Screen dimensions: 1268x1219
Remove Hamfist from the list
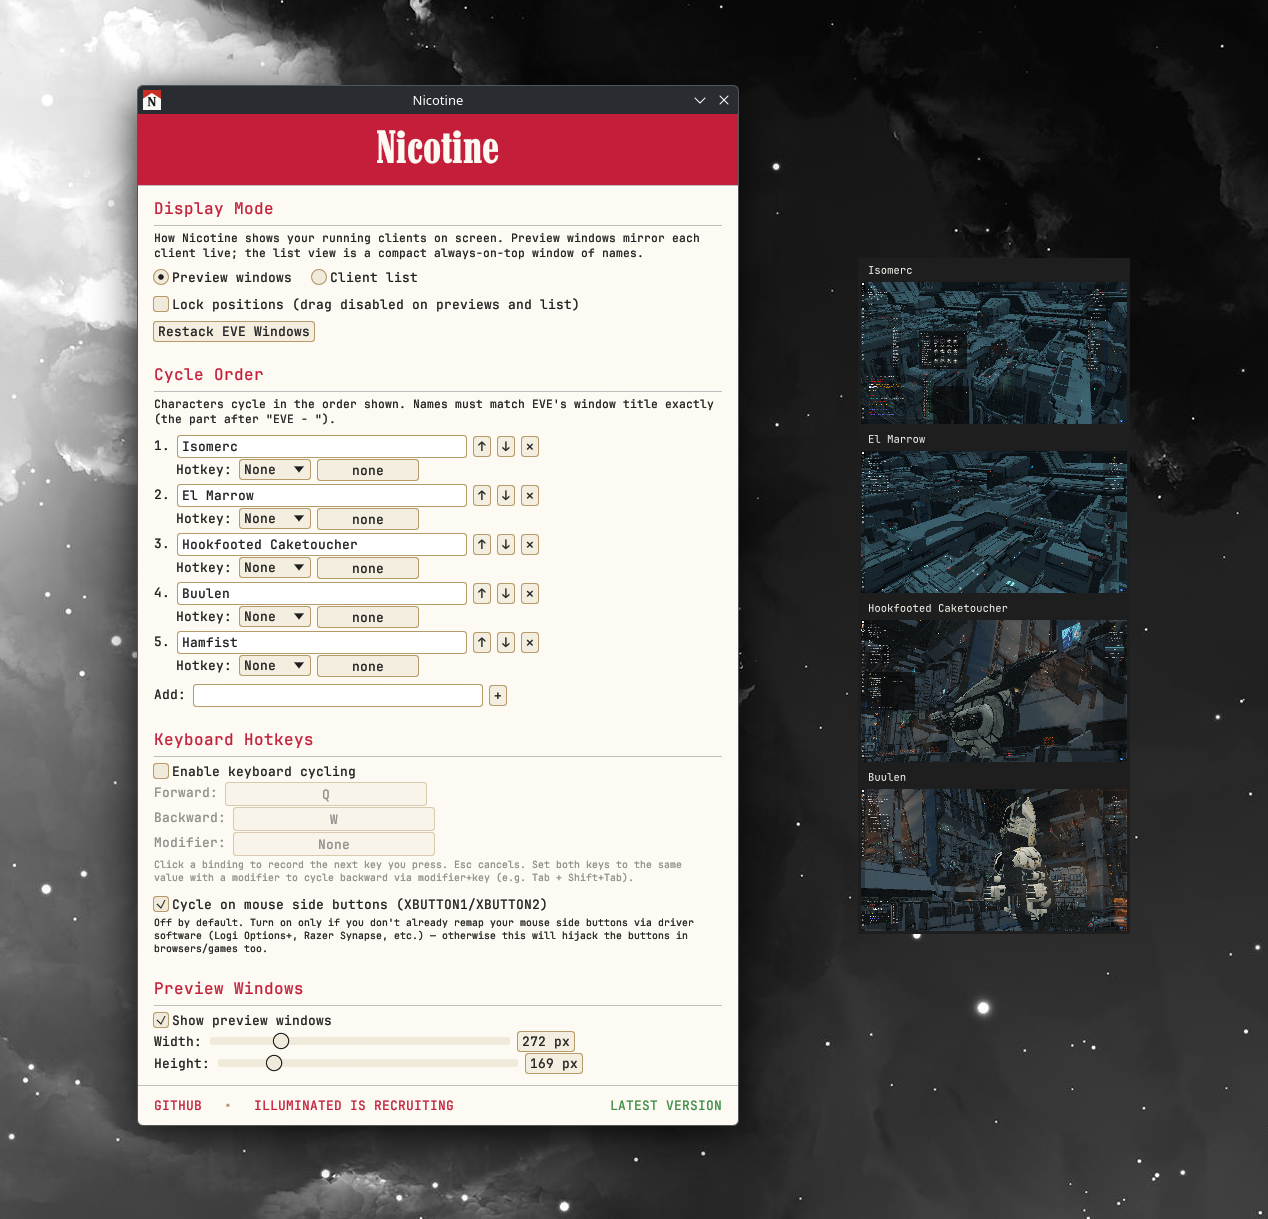click(x=530, y=642)
